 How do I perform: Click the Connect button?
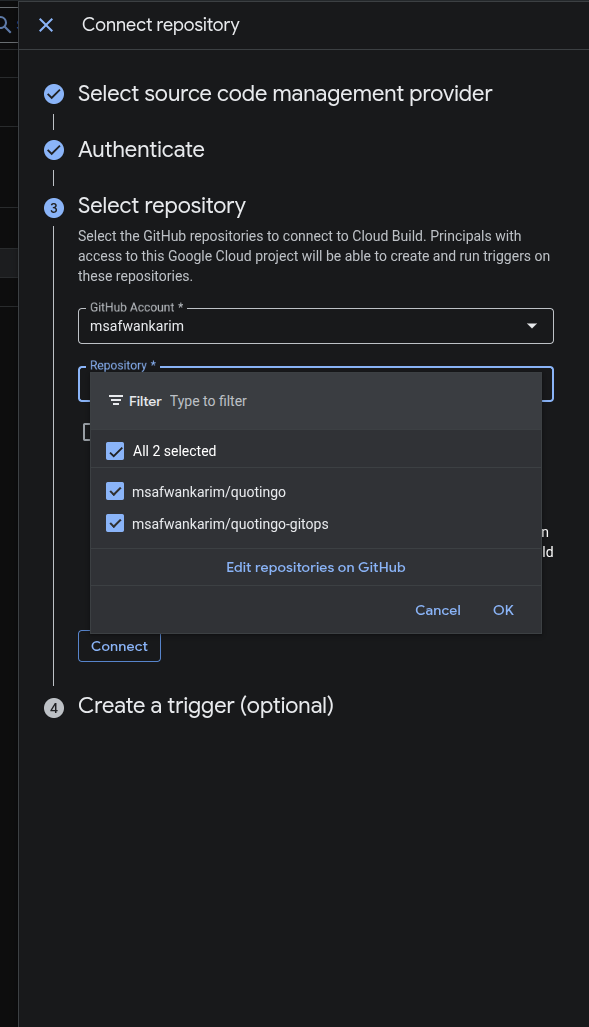(x=119, y=646)
